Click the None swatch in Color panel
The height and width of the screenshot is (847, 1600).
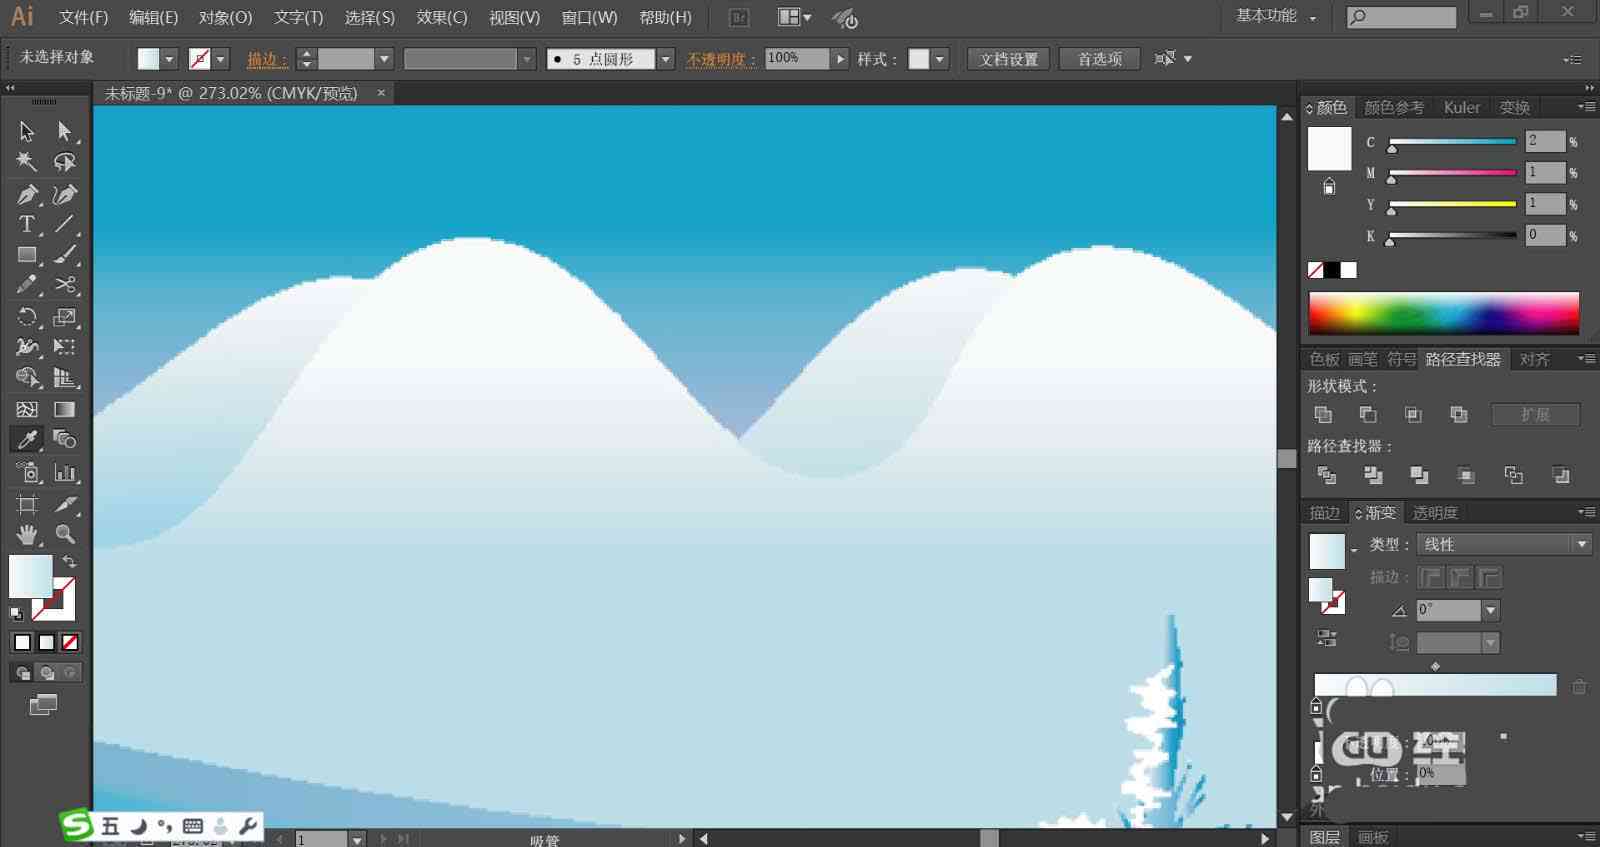pyautogui.click(x=1316, y=270)
